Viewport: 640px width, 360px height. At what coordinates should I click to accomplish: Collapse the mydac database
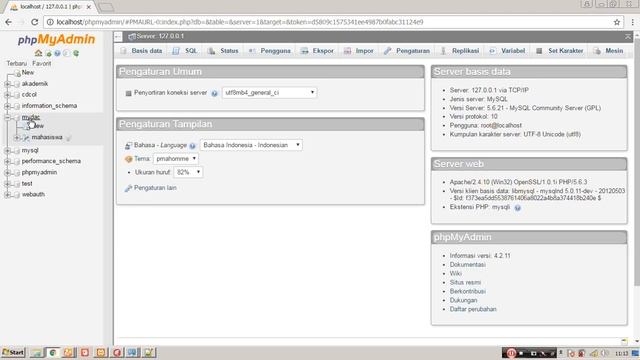point(7,118)
